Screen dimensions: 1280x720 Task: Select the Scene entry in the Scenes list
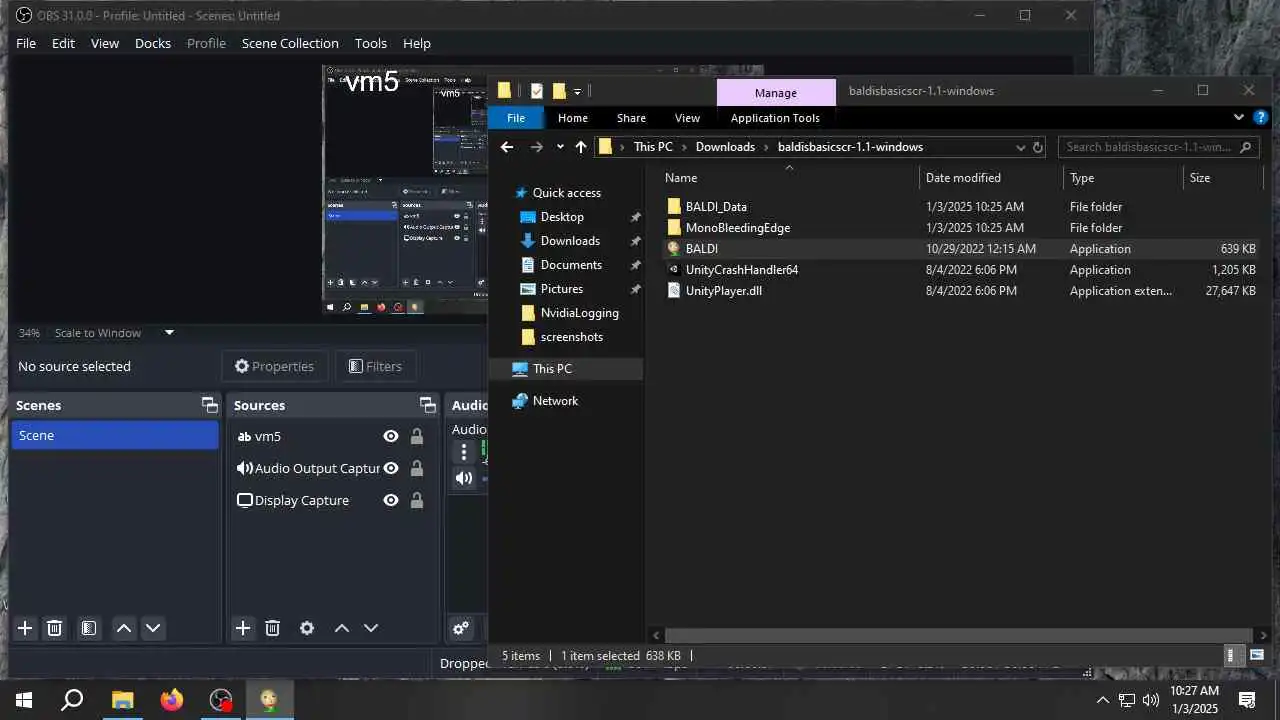(115, 435)
